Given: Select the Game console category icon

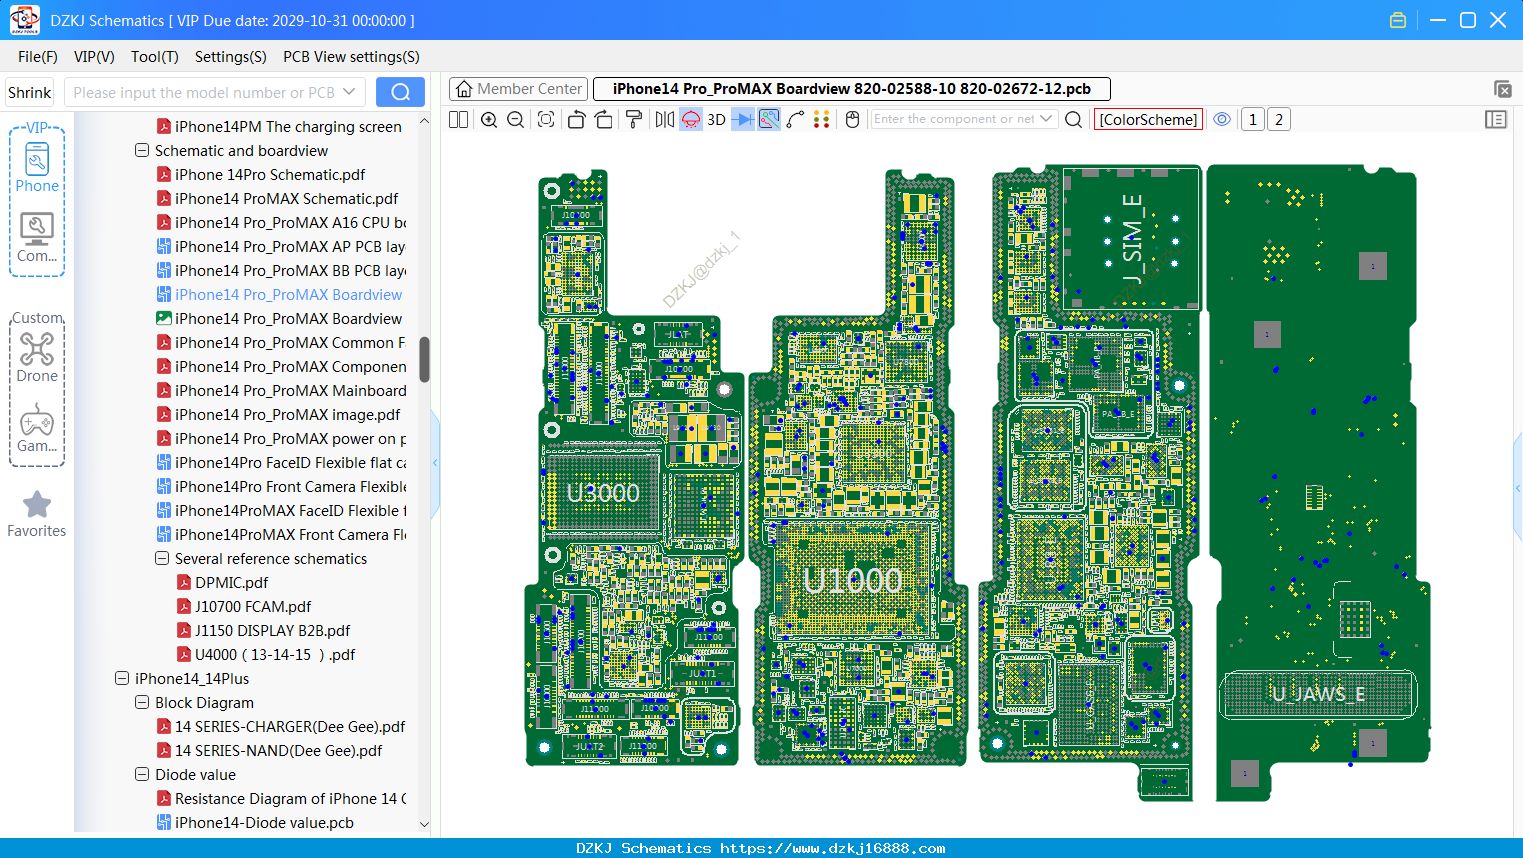Looking at the screenshot, I should [x=37, y=428].
